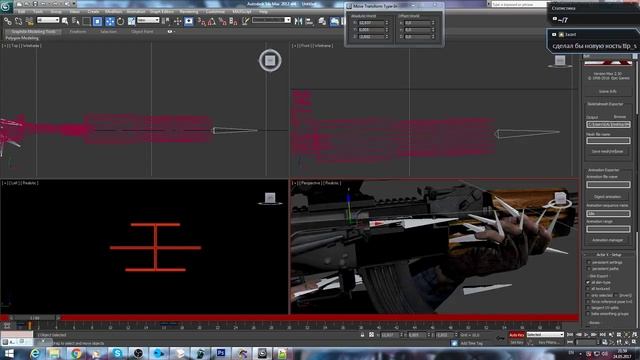This screenshot has height=360, width=640.
Task: Open the Rendering menu
Action: click(189, 12)
